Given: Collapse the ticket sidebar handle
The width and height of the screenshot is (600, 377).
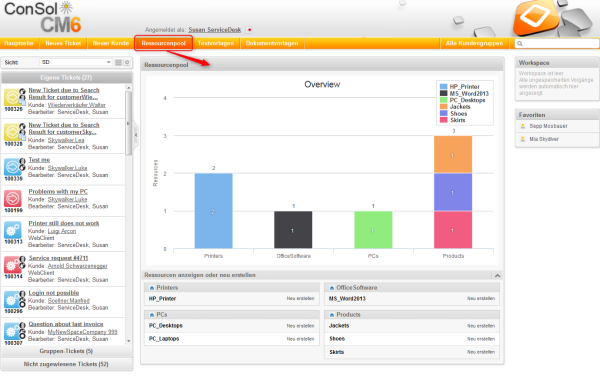Looking at the screenshot, I should (136, 135).
